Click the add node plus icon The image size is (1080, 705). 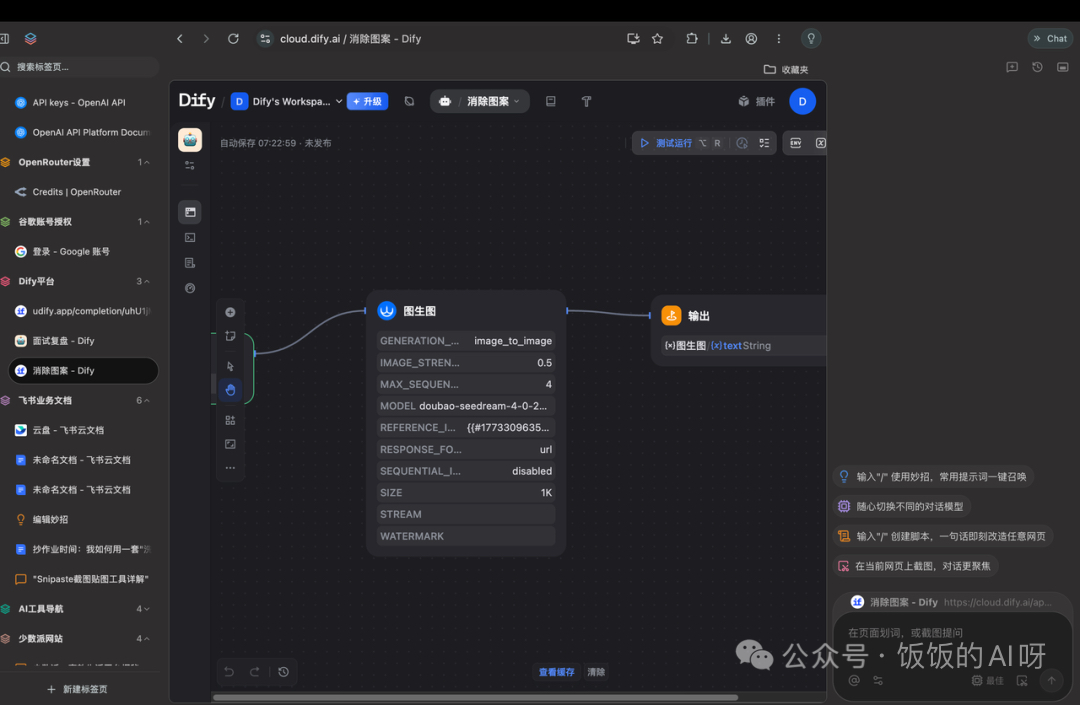coord(230,312)
